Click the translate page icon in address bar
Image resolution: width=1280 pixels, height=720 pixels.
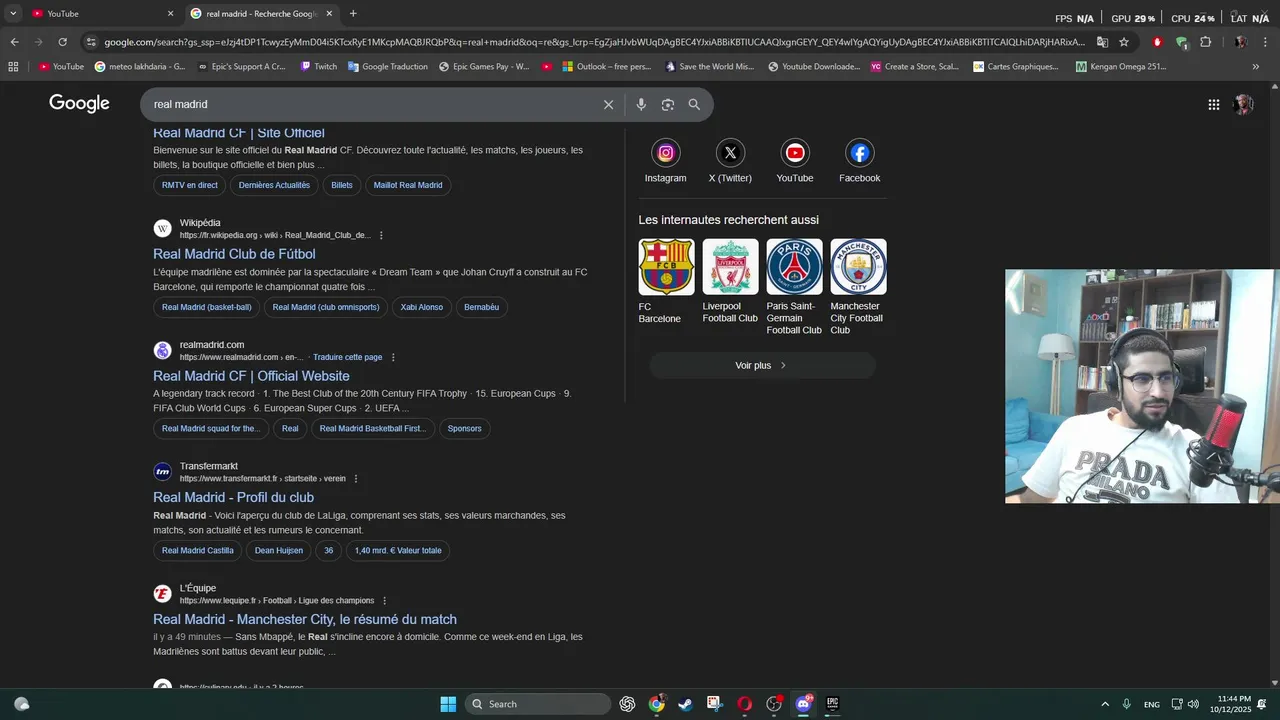pos(1102,42)
